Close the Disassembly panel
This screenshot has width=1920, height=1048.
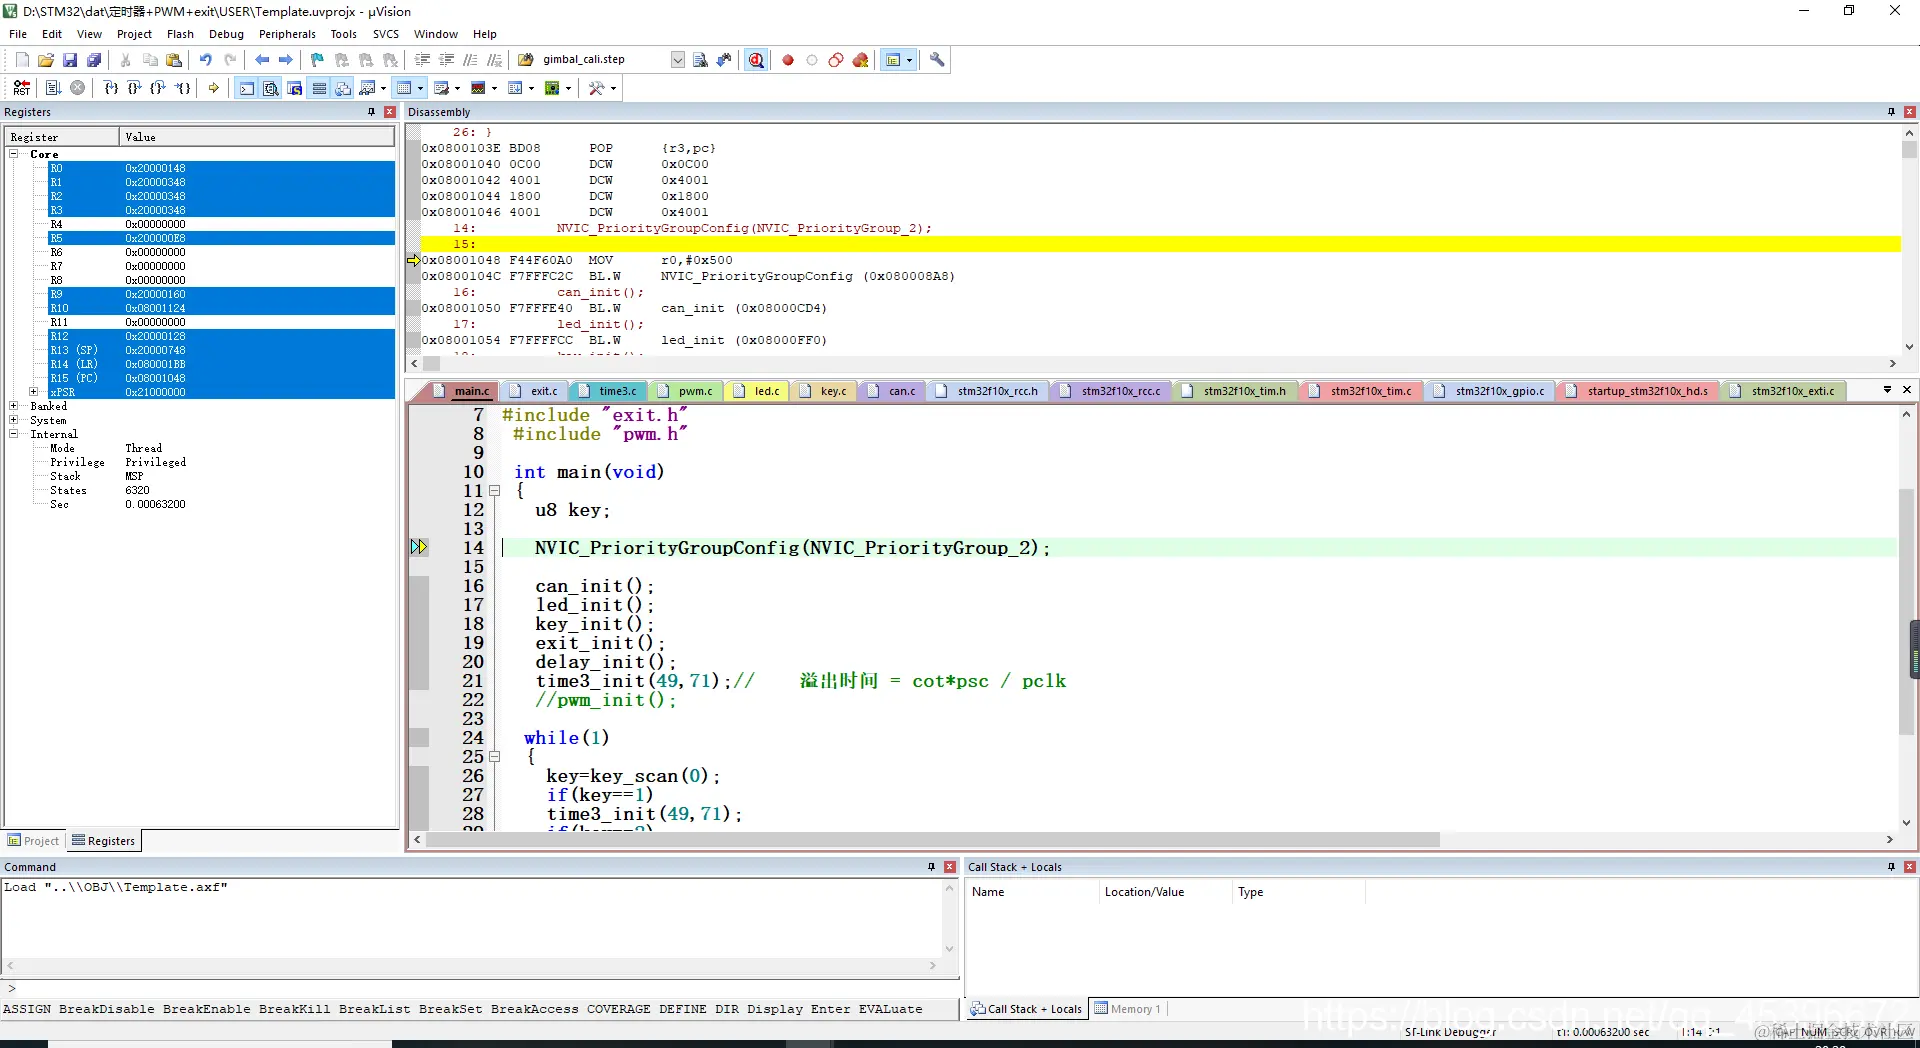1910,112
